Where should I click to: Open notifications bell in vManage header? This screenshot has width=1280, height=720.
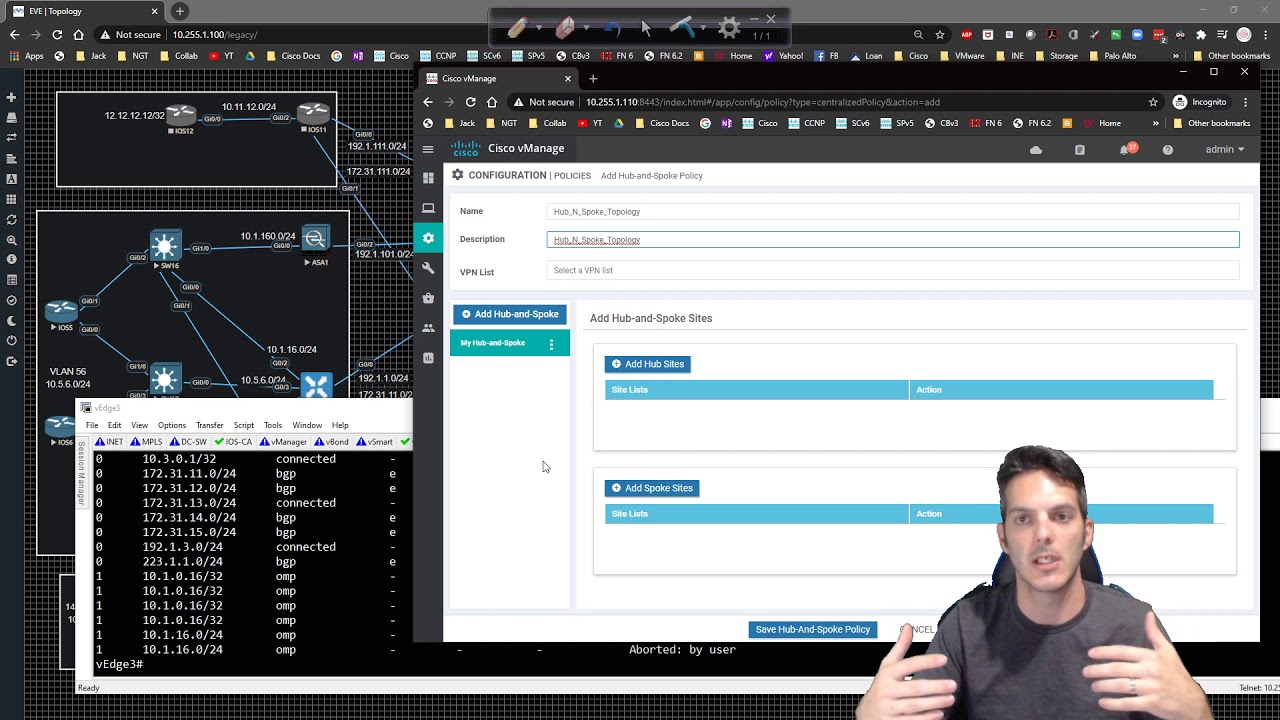(x=1127, y=149)
